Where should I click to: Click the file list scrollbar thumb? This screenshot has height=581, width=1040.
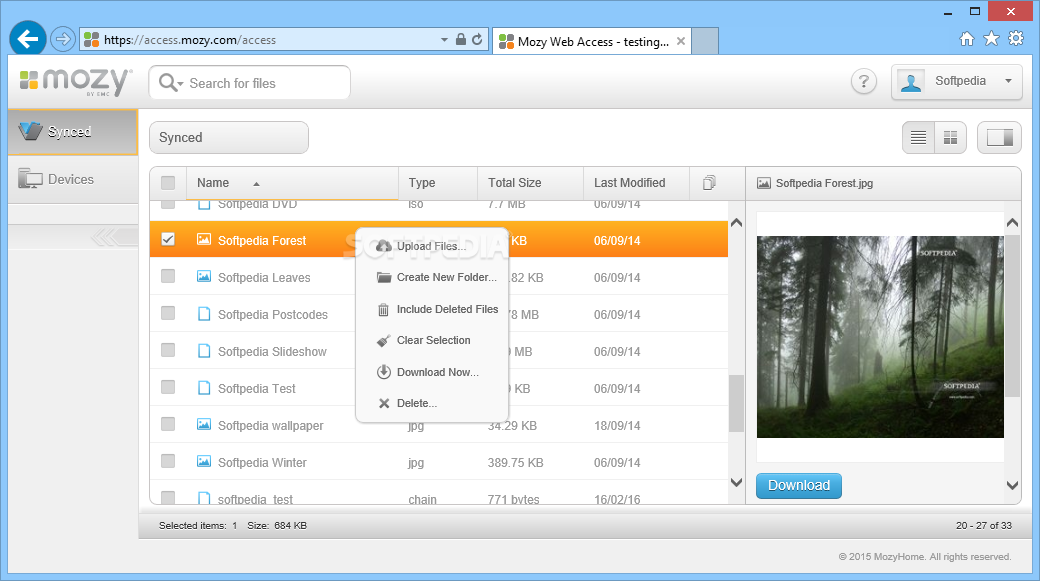736,403
